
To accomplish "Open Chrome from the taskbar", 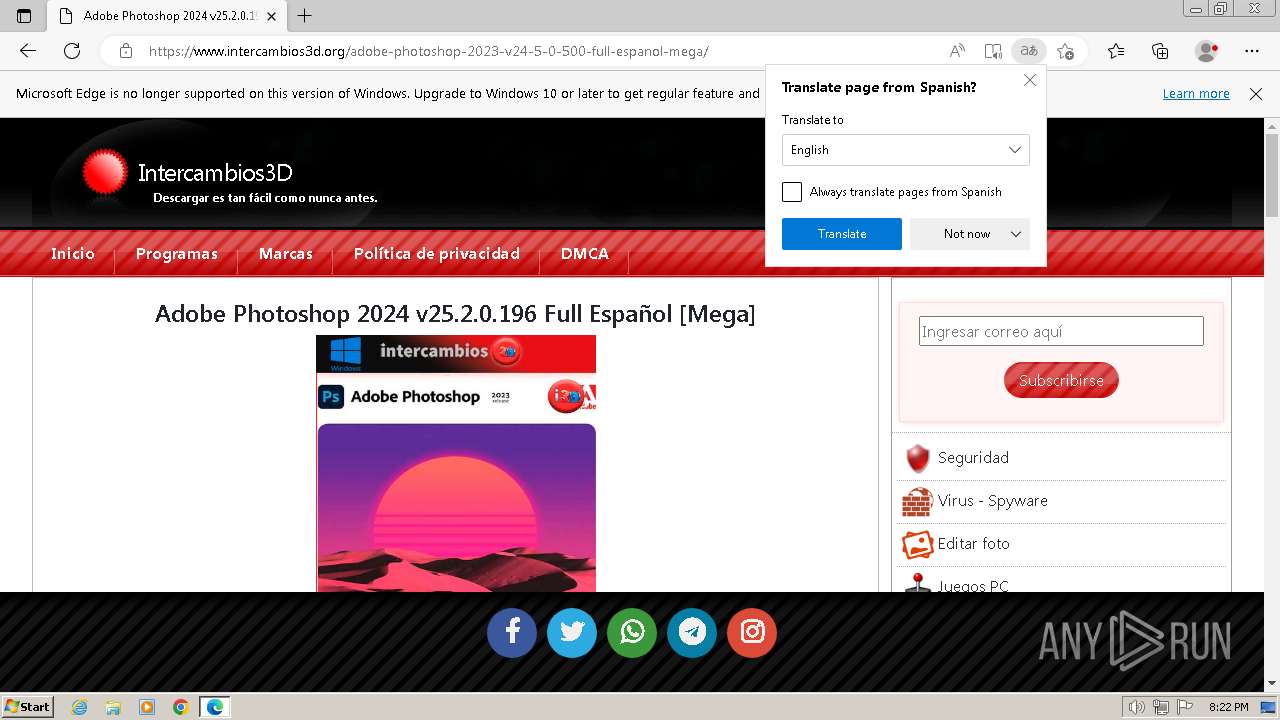I will click(x=181, y=707).
